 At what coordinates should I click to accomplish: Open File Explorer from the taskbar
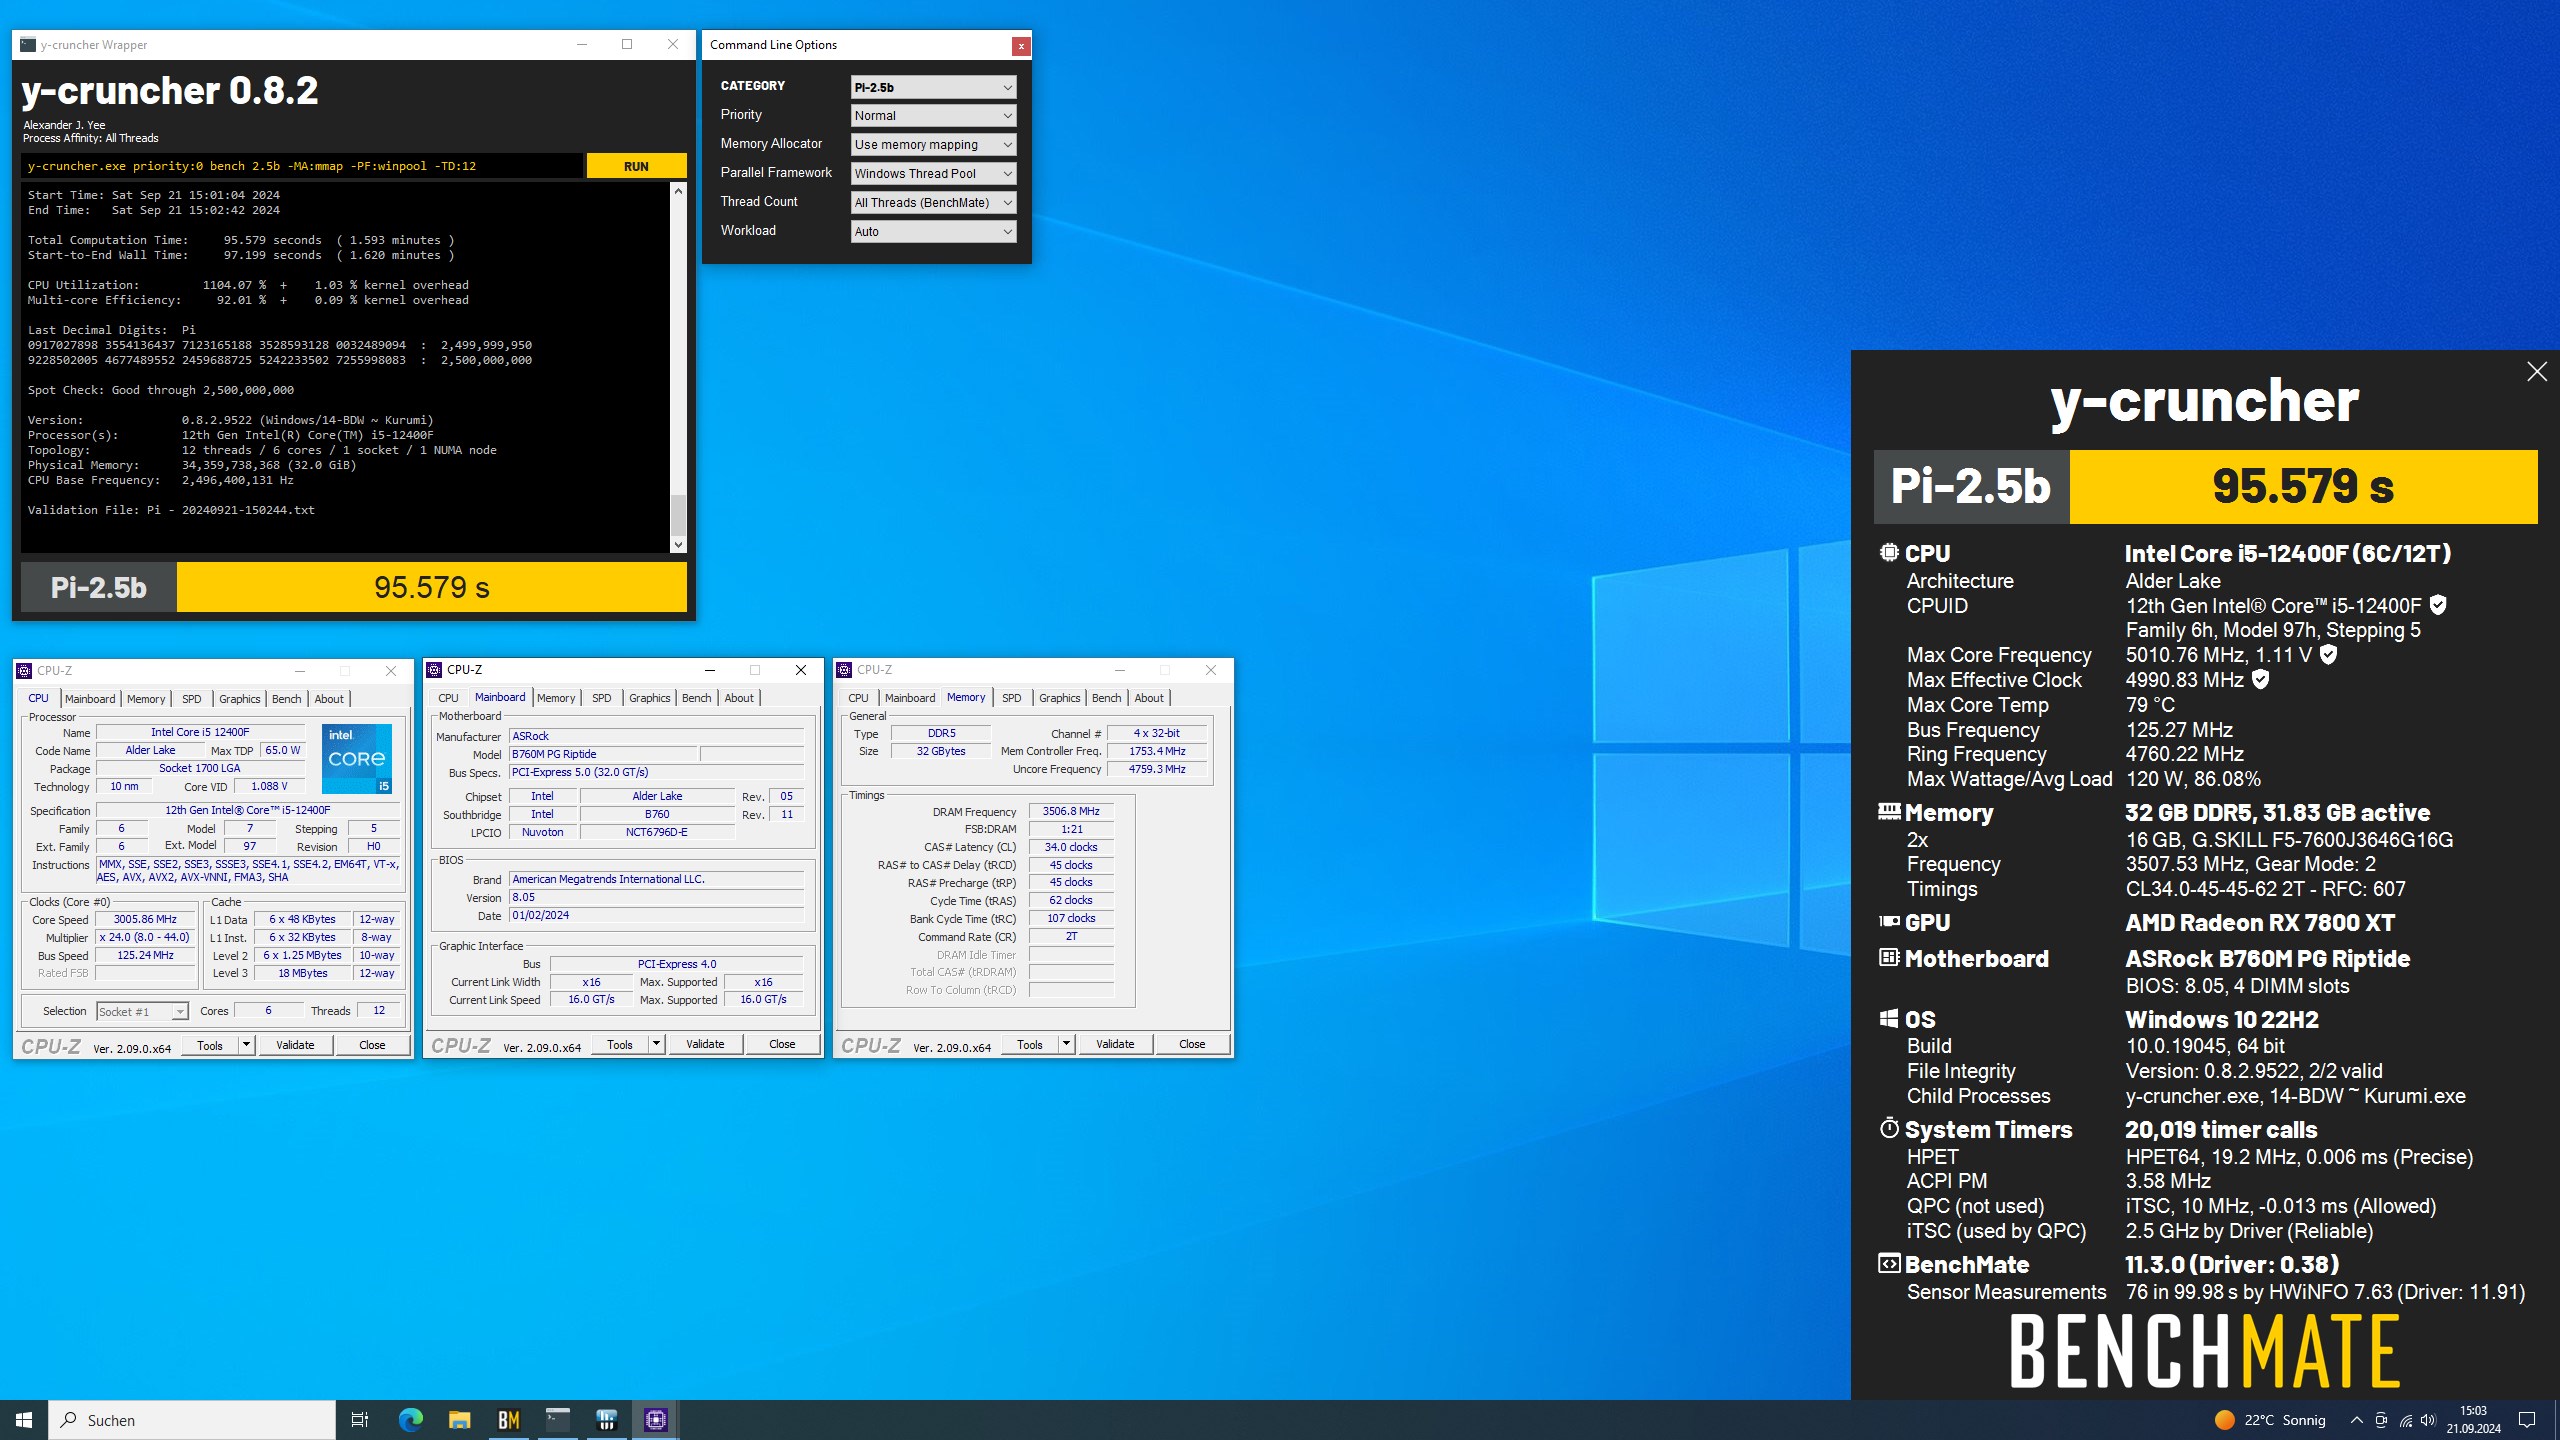(x=459, y=1420)
